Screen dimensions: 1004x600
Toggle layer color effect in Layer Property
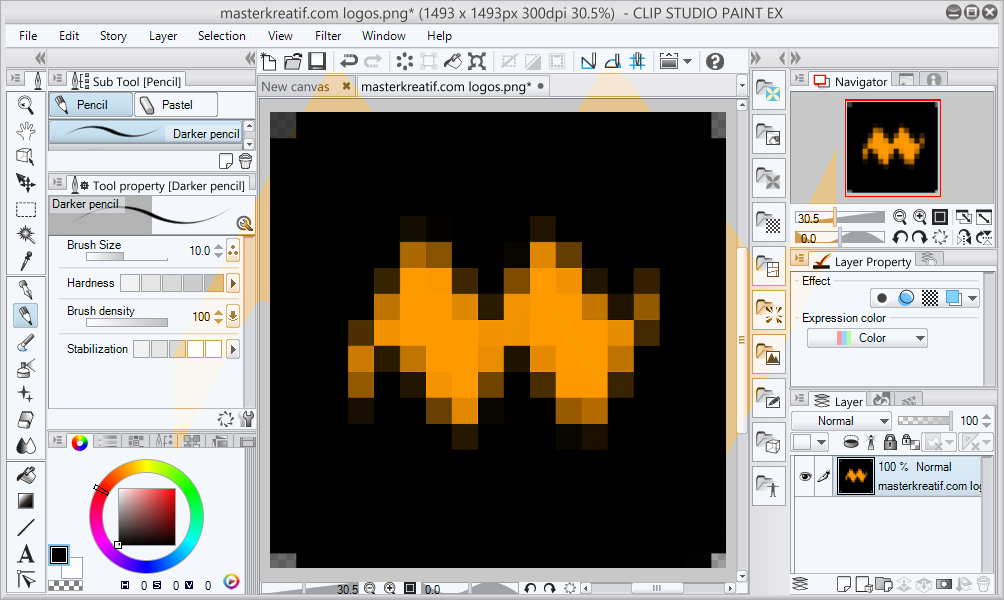point(954,298)
